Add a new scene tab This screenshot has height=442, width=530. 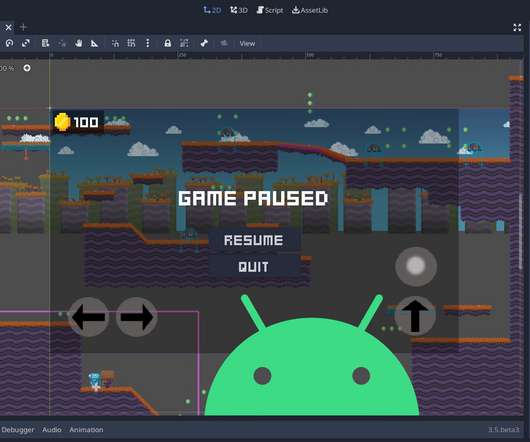[x=23, y=27]
